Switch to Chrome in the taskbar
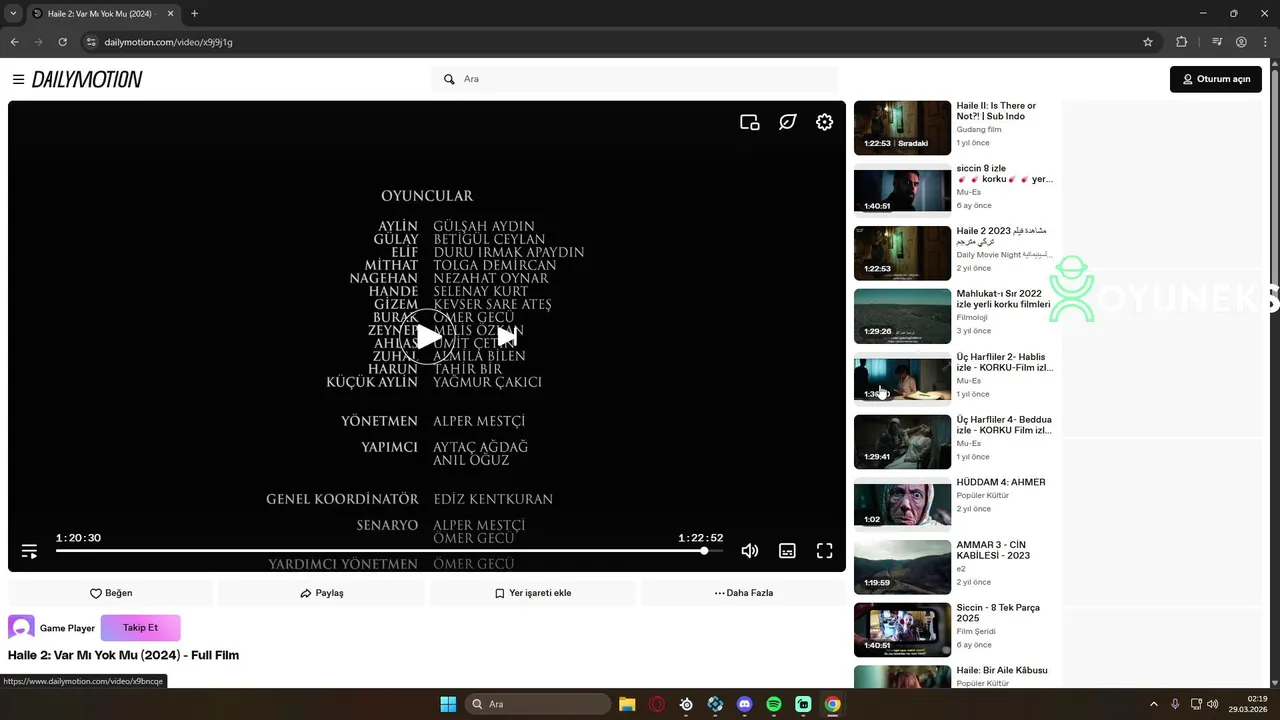The height and width of the screenshot is (720, 1280). click(832, 704)
